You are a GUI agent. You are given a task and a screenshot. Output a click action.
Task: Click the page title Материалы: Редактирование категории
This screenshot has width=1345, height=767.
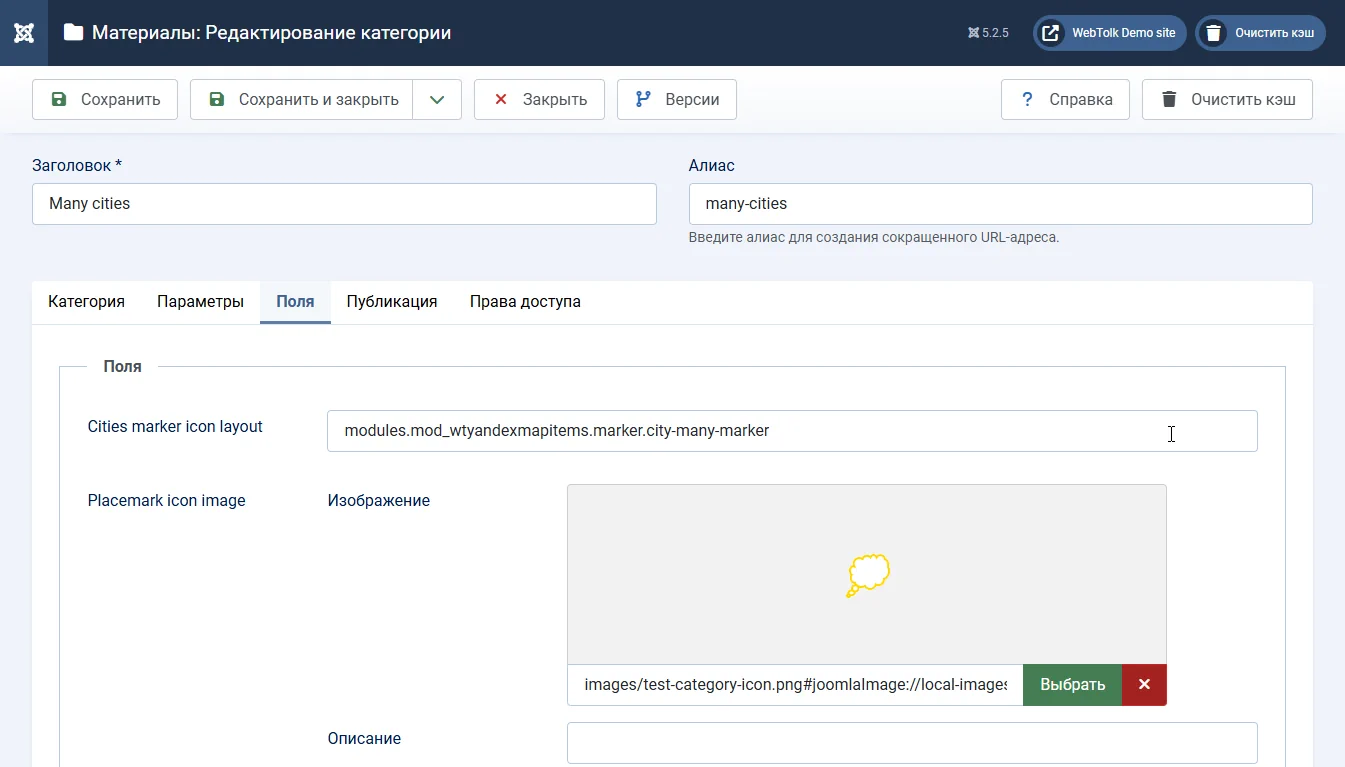click(271, 33)
